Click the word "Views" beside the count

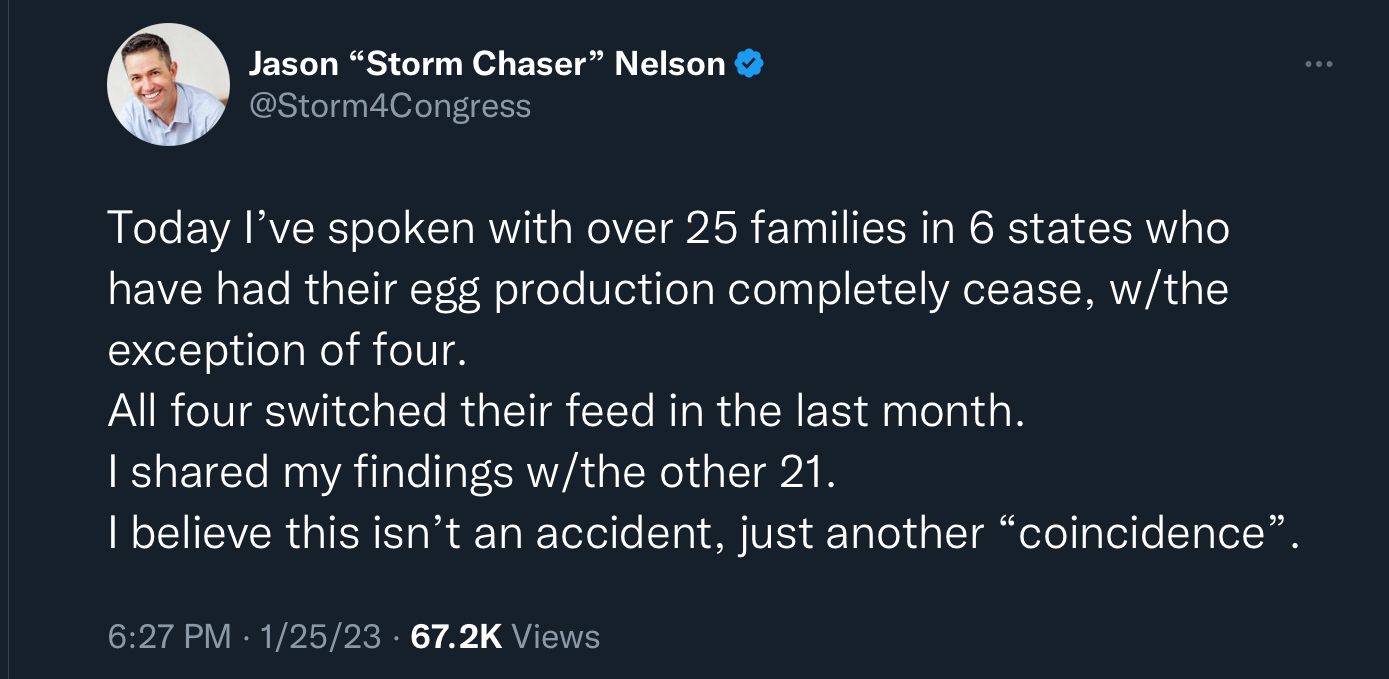click(555, 637)
